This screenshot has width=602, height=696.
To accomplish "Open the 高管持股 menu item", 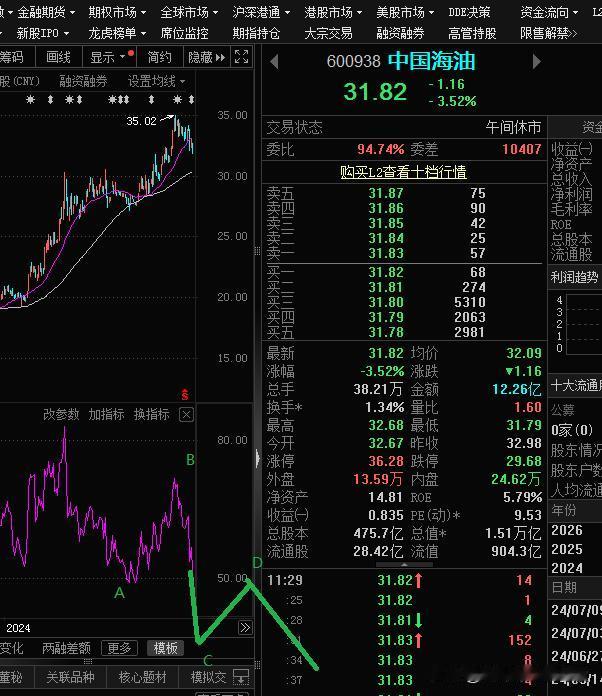I will tap(472, 33).
